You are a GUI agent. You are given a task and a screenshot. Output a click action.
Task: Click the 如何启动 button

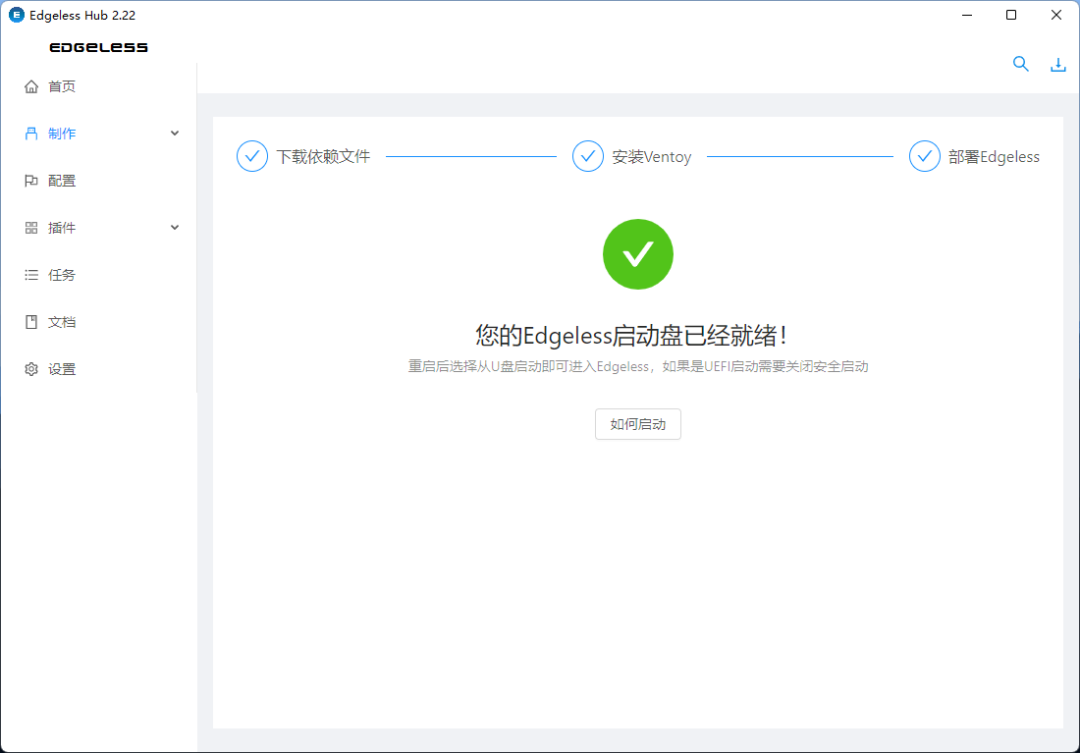tap(638, 424)
